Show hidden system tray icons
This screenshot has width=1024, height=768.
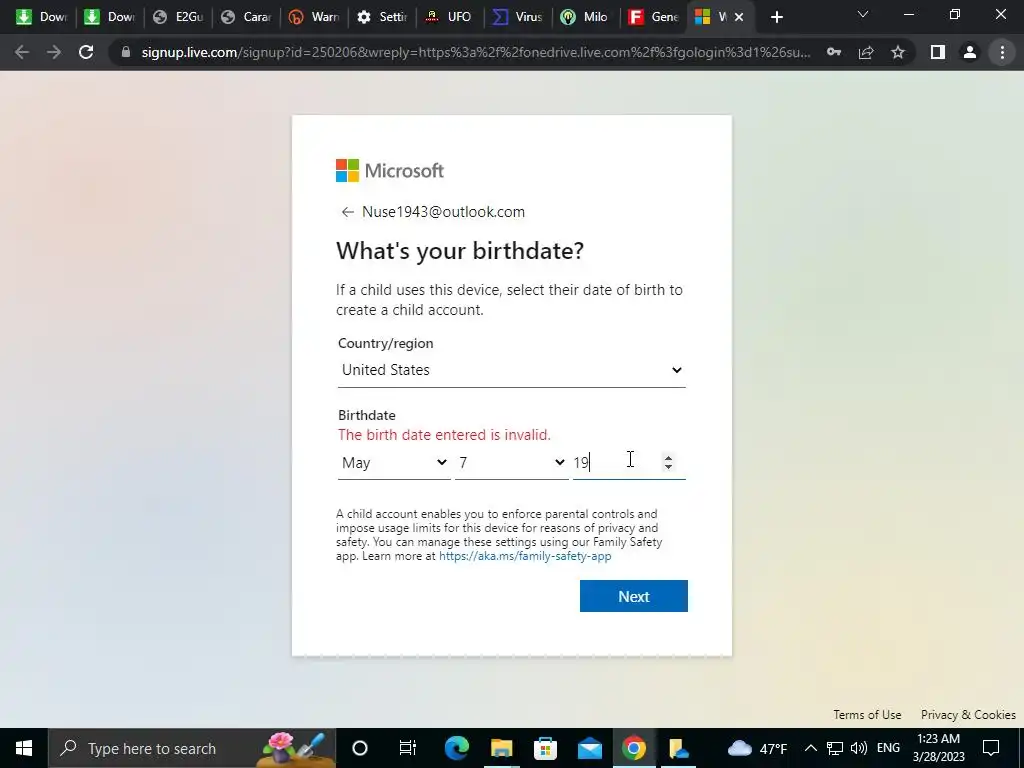coord(810,748)
